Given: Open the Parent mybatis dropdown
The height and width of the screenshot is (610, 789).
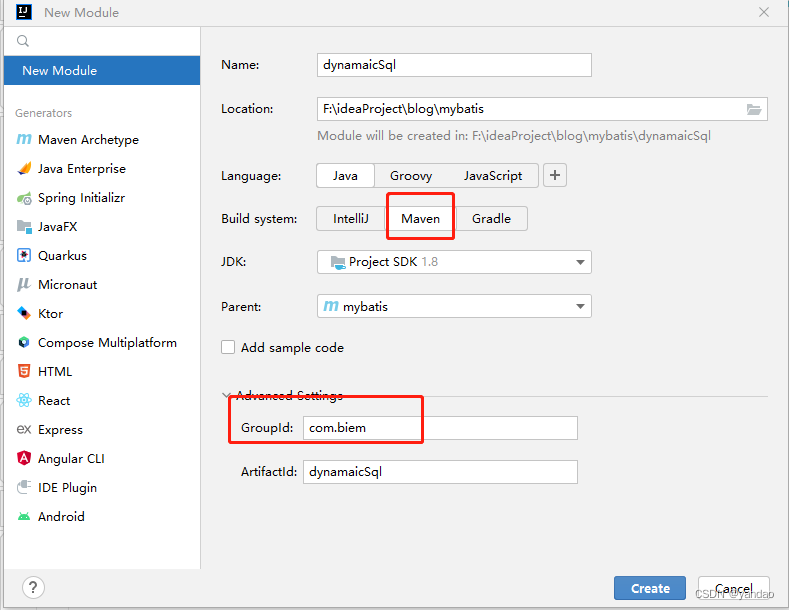Looking at the screenshot, I should (454, 307).
